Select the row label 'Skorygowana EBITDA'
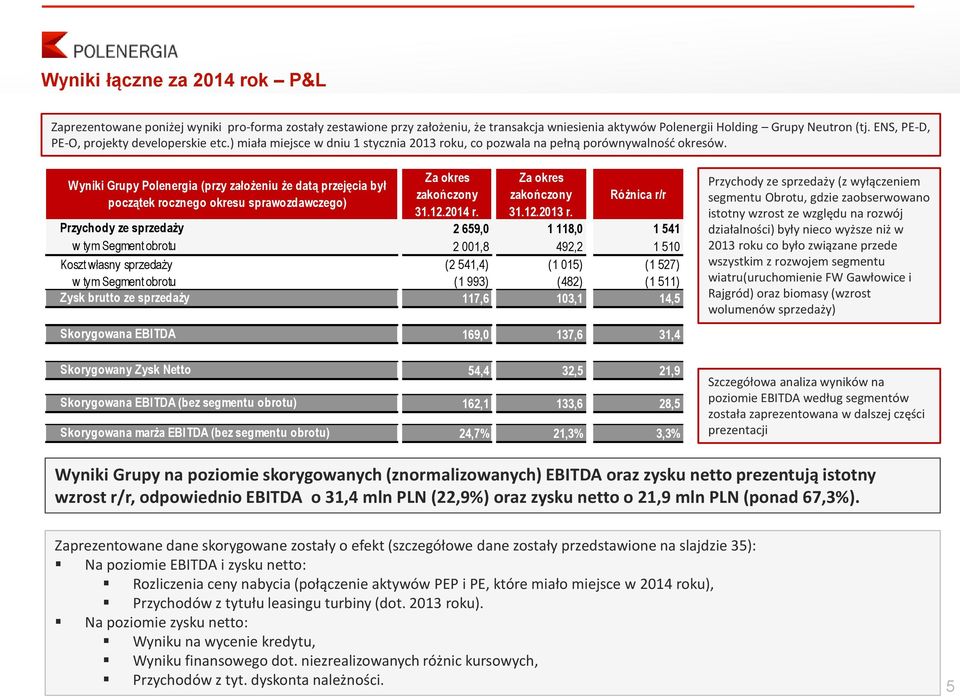960x697 pixels. 118,334
